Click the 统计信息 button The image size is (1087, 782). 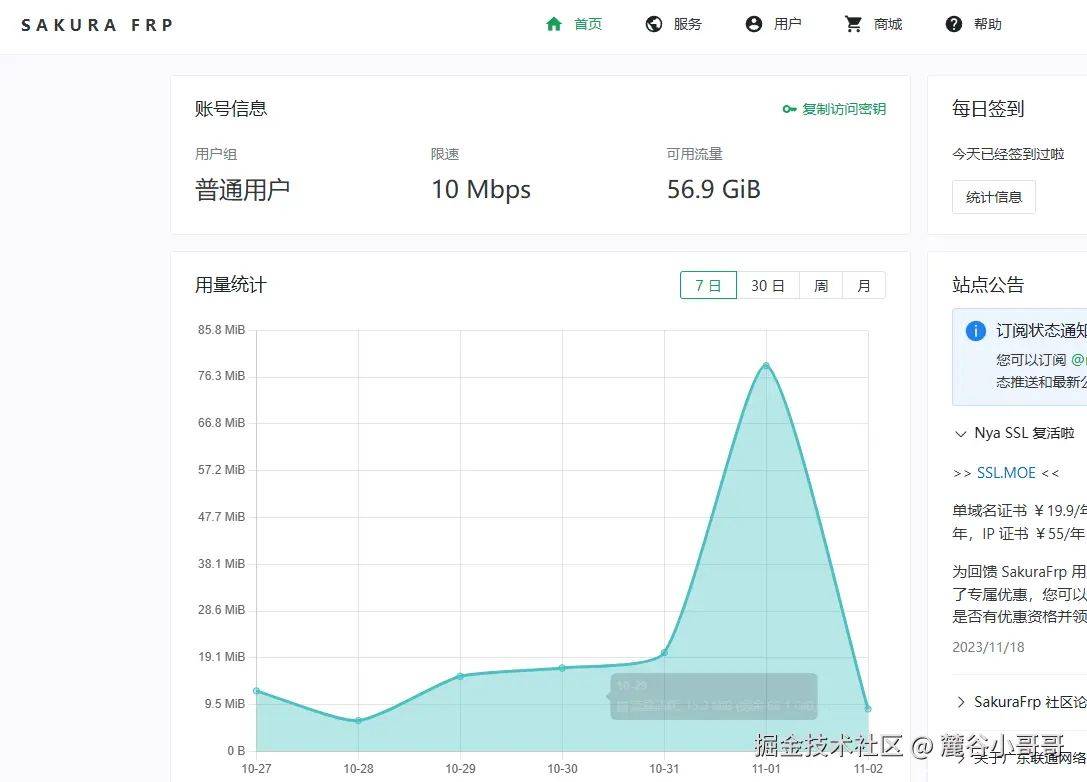click(x=993, y=197)
